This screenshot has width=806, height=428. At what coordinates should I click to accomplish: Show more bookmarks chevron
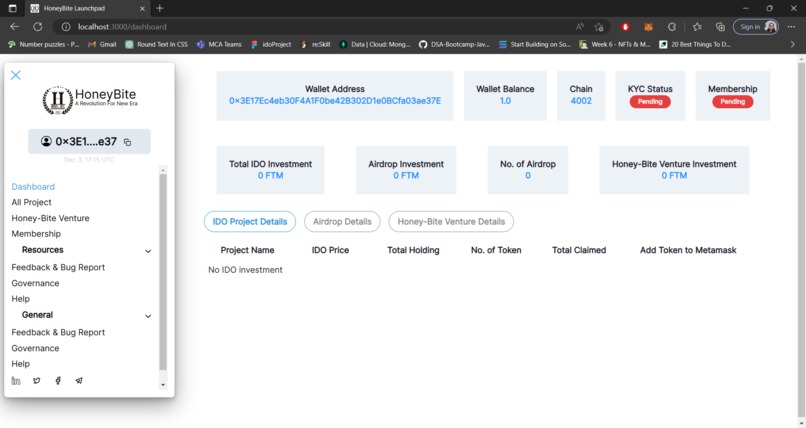792,45
